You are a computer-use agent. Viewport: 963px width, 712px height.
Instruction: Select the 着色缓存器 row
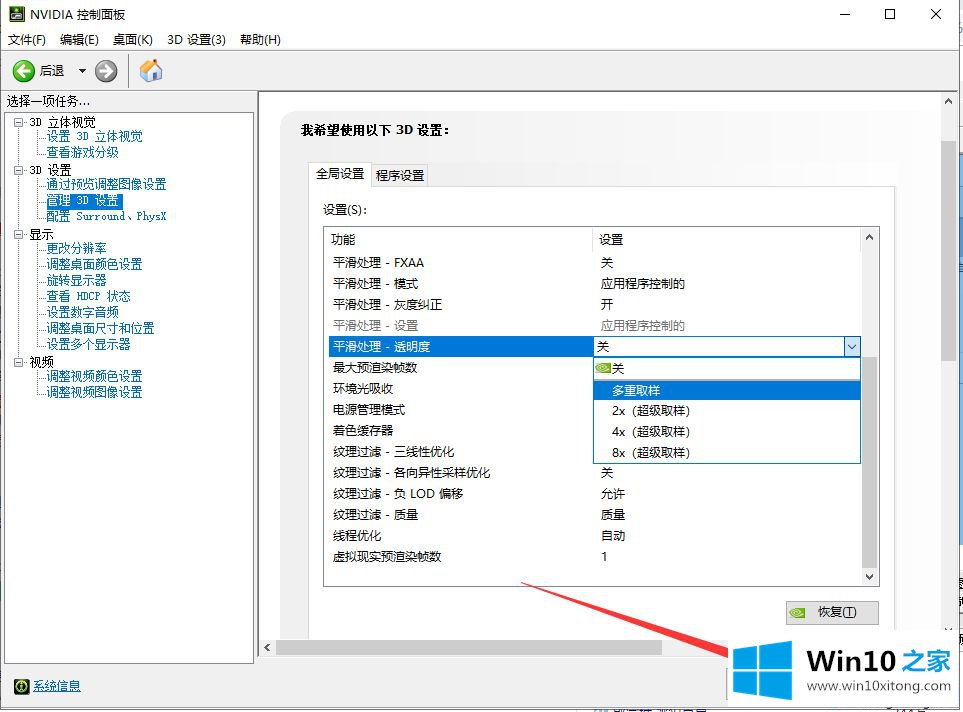pyautogui.click(x=461, y=431)
